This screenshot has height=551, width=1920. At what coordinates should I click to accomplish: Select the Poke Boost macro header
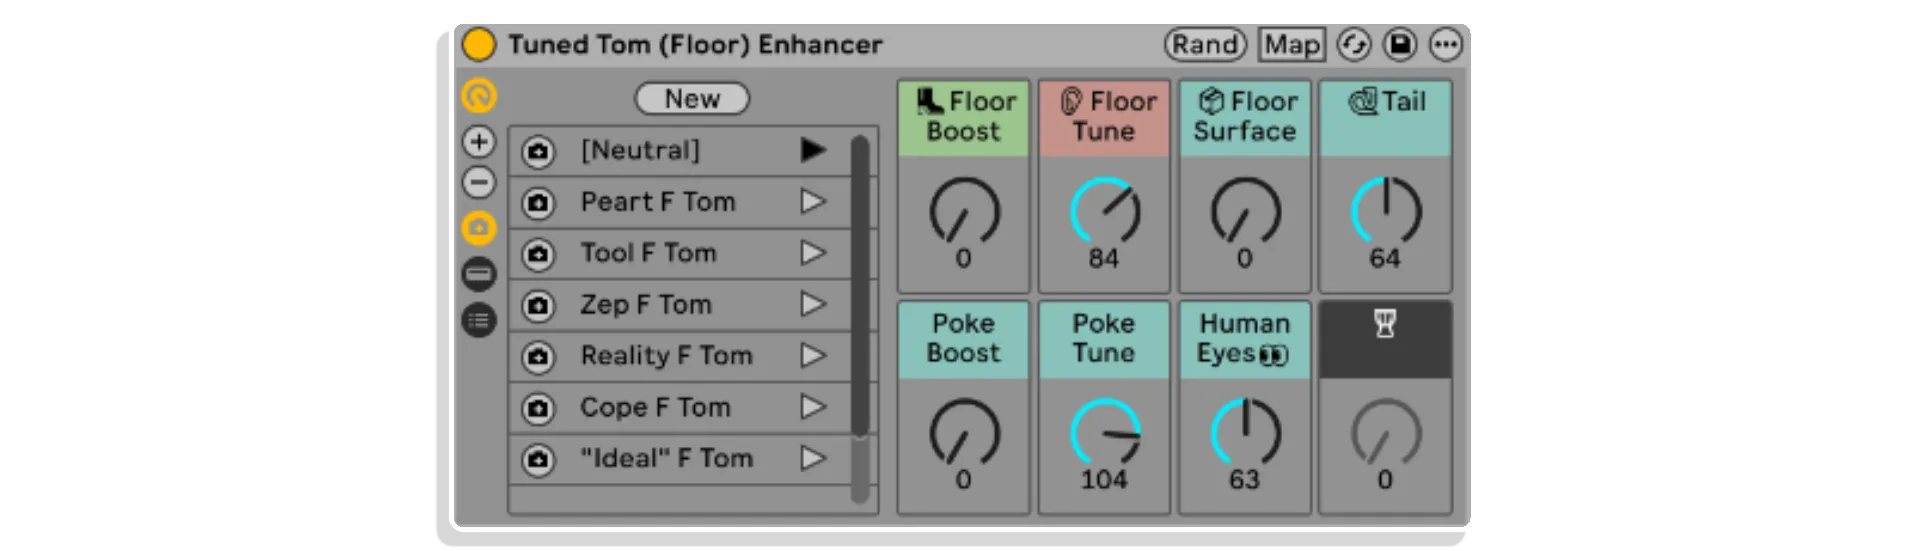point(964,340)
